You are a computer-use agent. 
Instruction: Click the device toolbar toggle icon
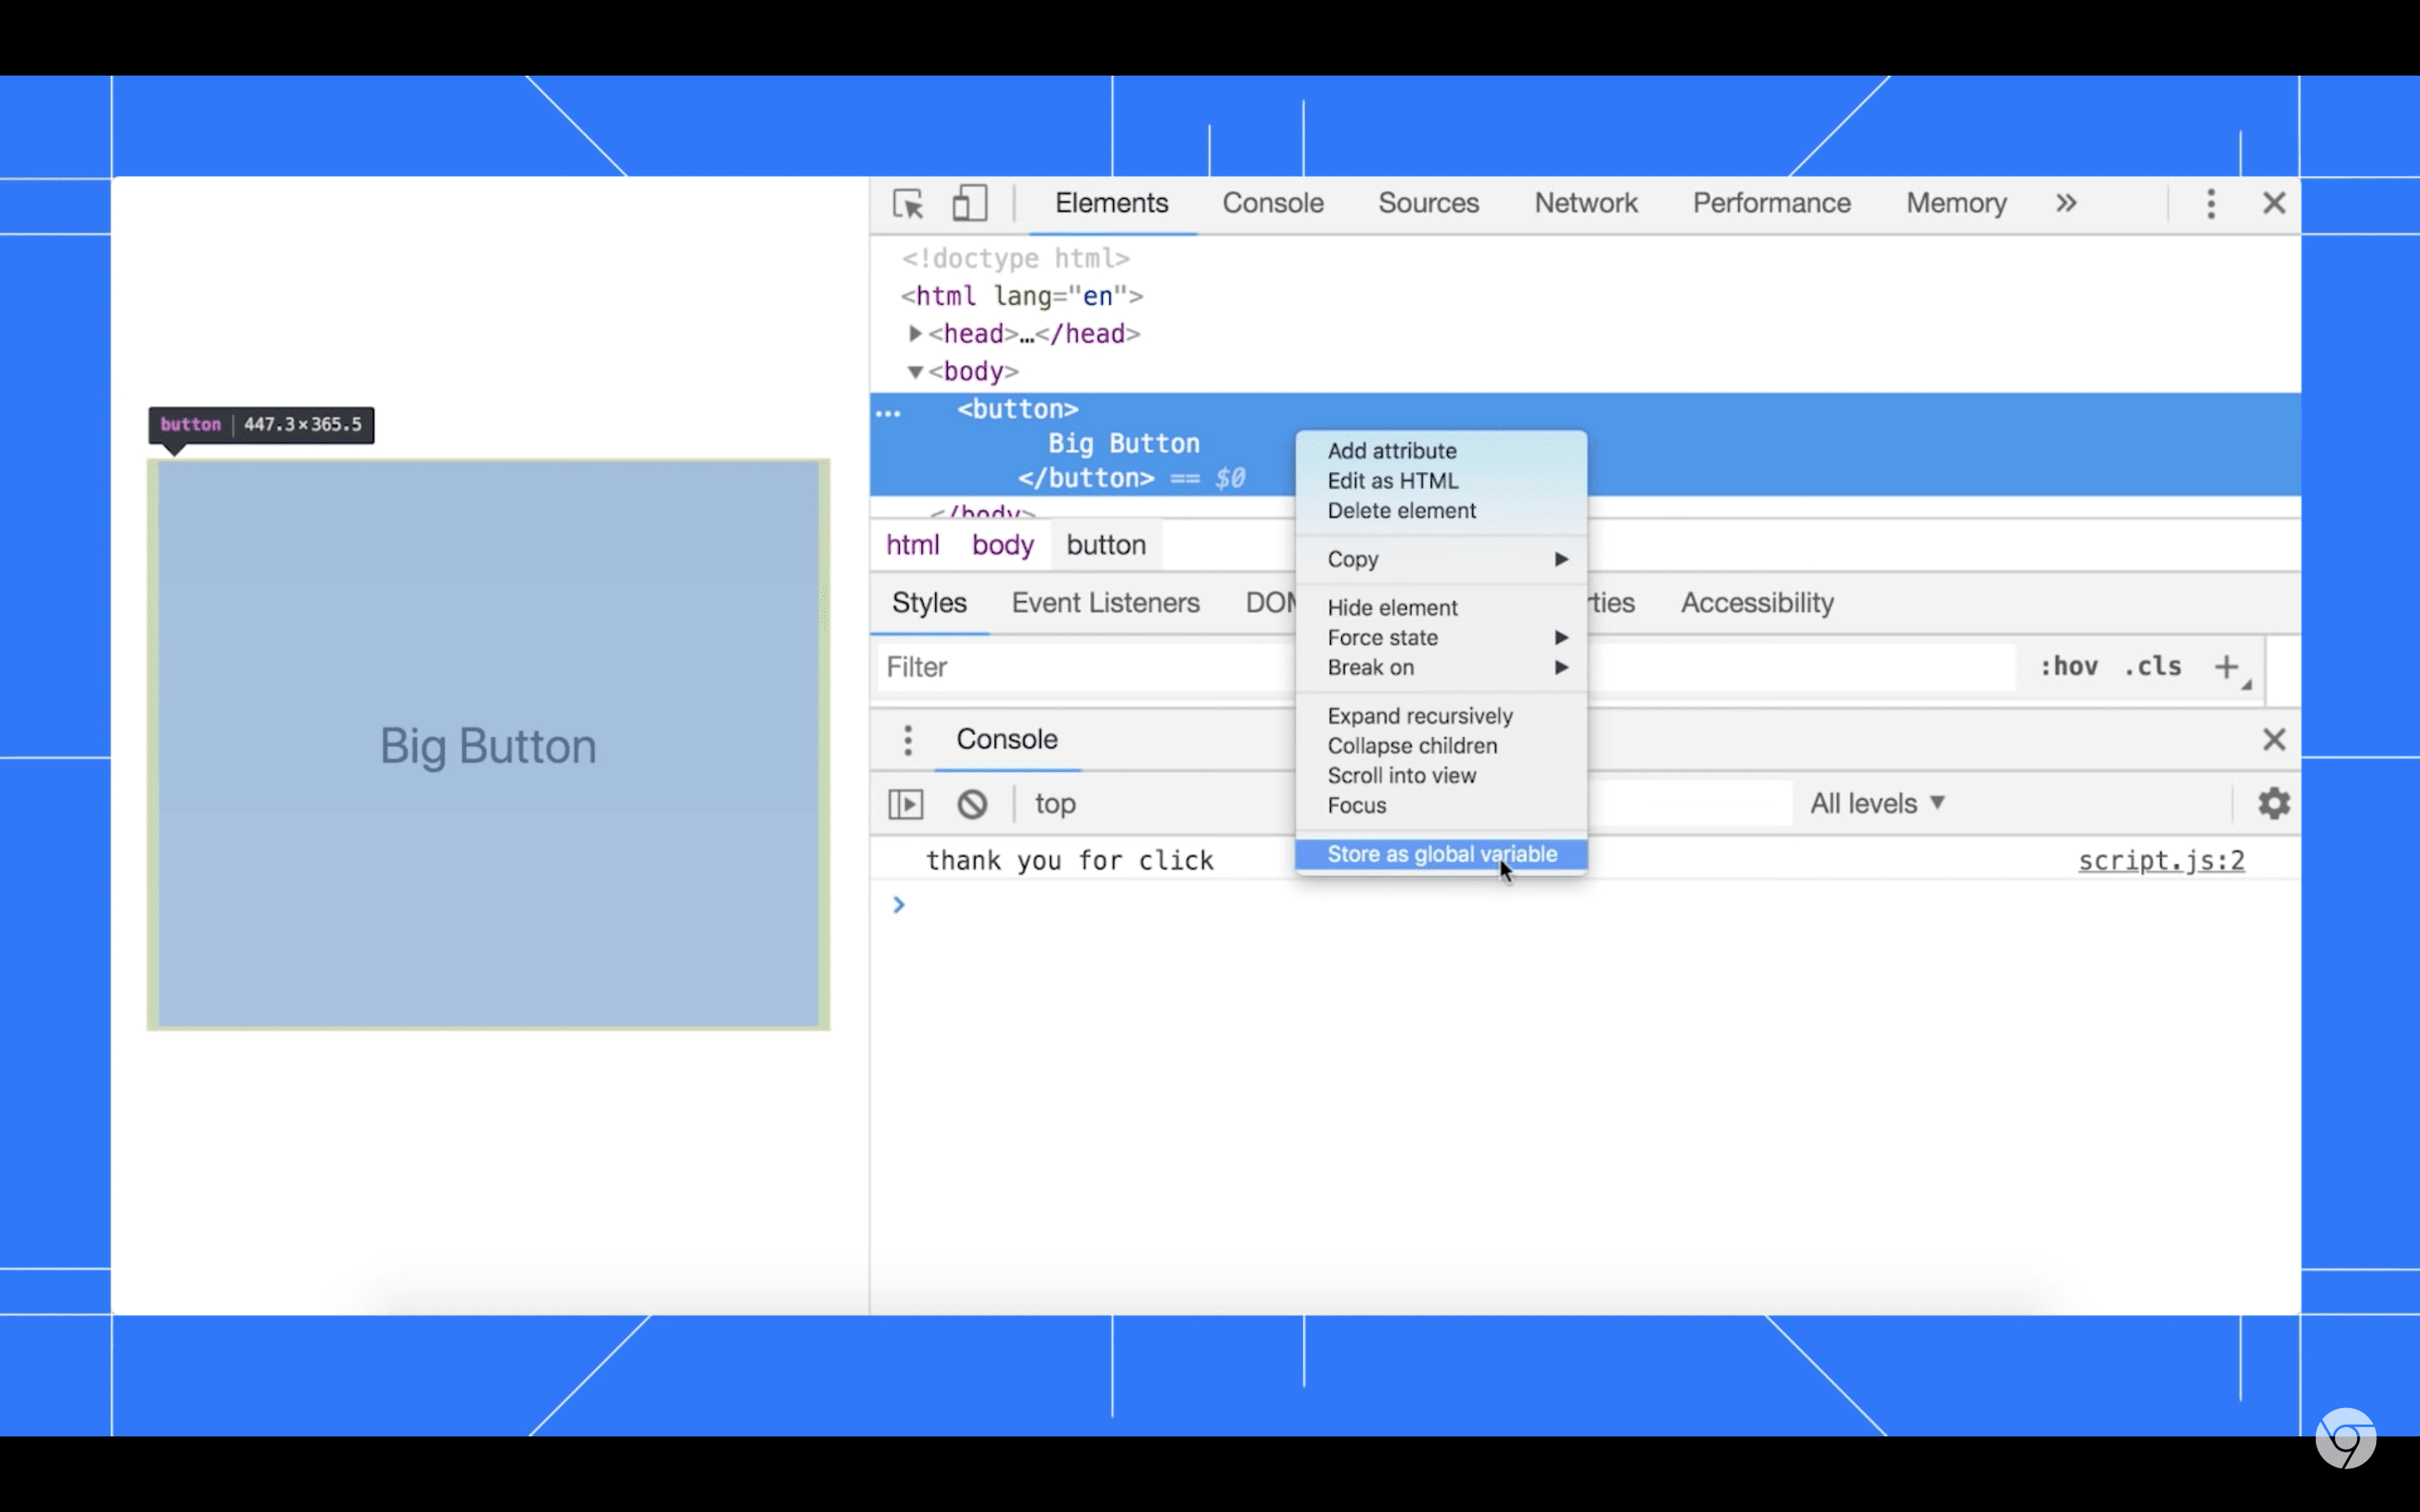pos(971,204)
